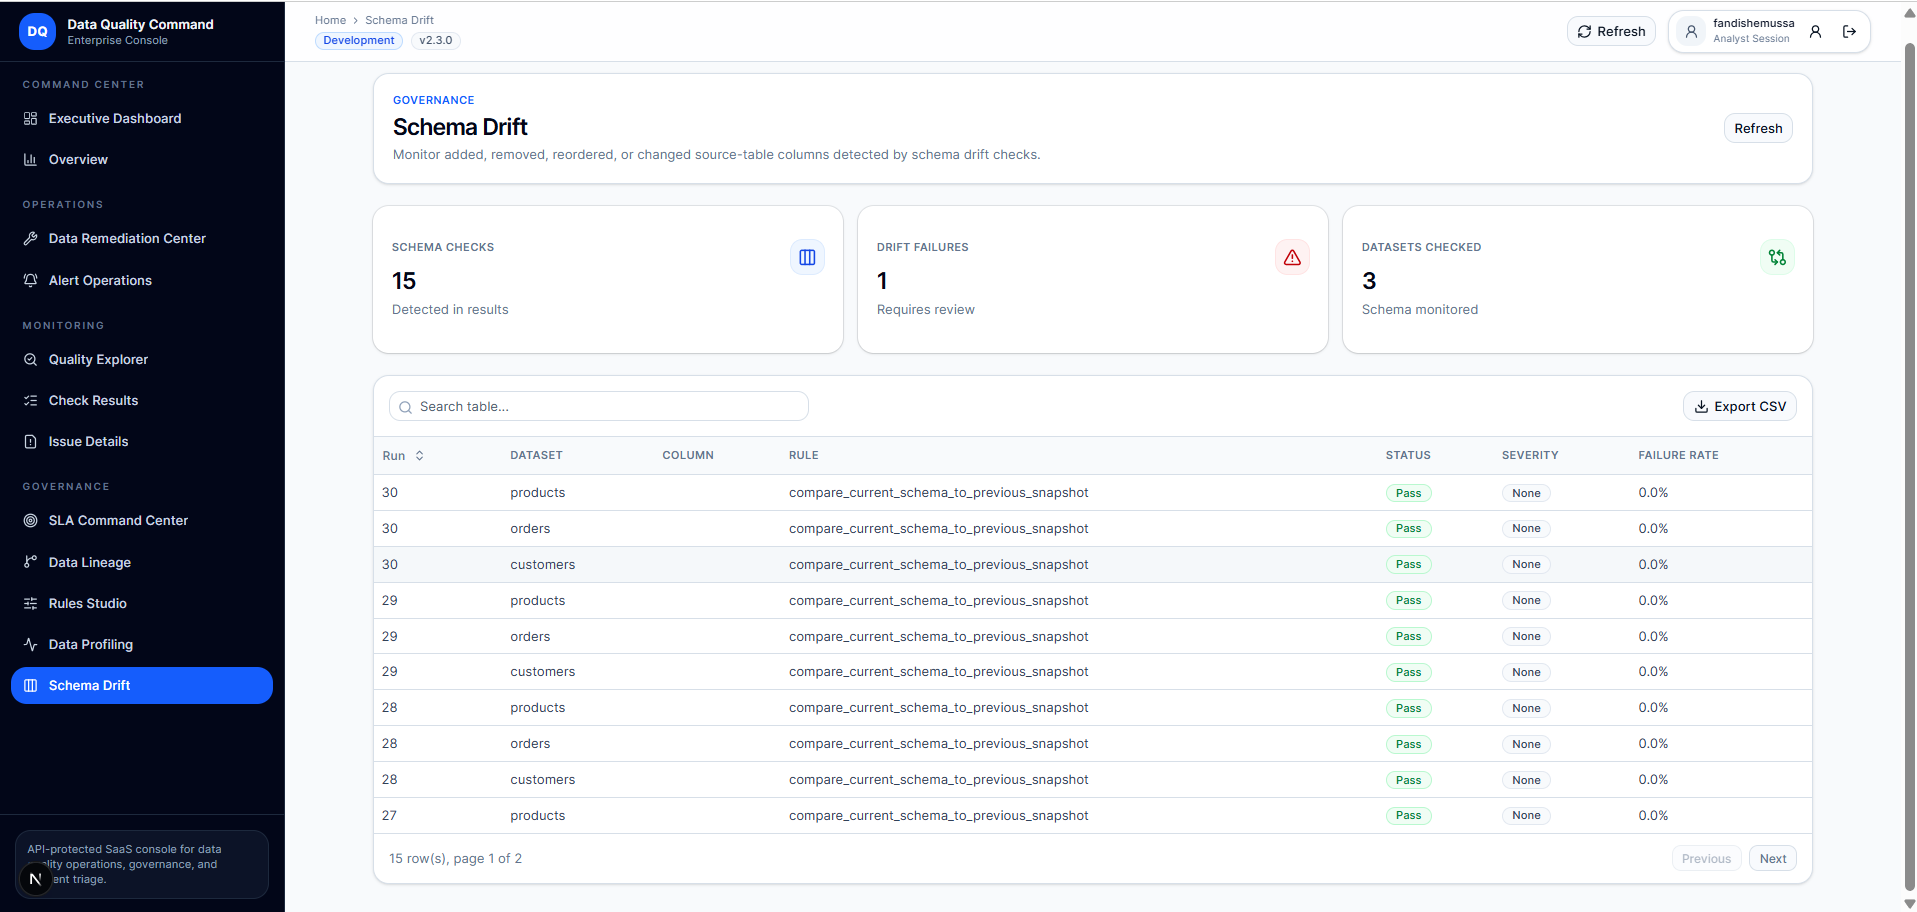The height and width of the screenshot is (912, 1917).
Task: Click the Development environment badge
Action: click(x=359, y=40)
